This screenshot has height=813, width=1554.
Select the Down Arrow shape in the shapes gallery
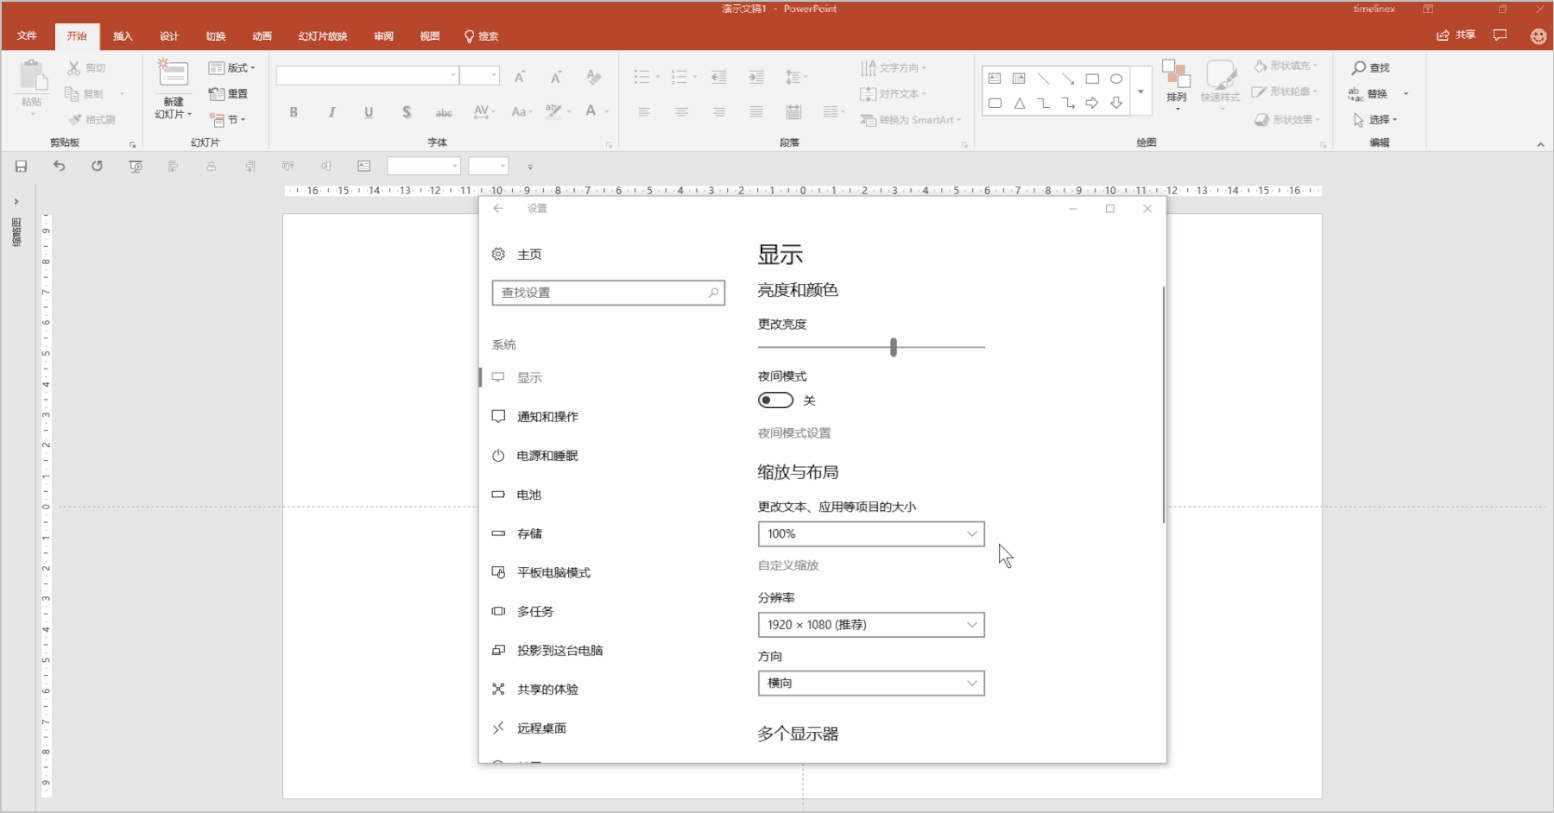tap(1116, 103)
